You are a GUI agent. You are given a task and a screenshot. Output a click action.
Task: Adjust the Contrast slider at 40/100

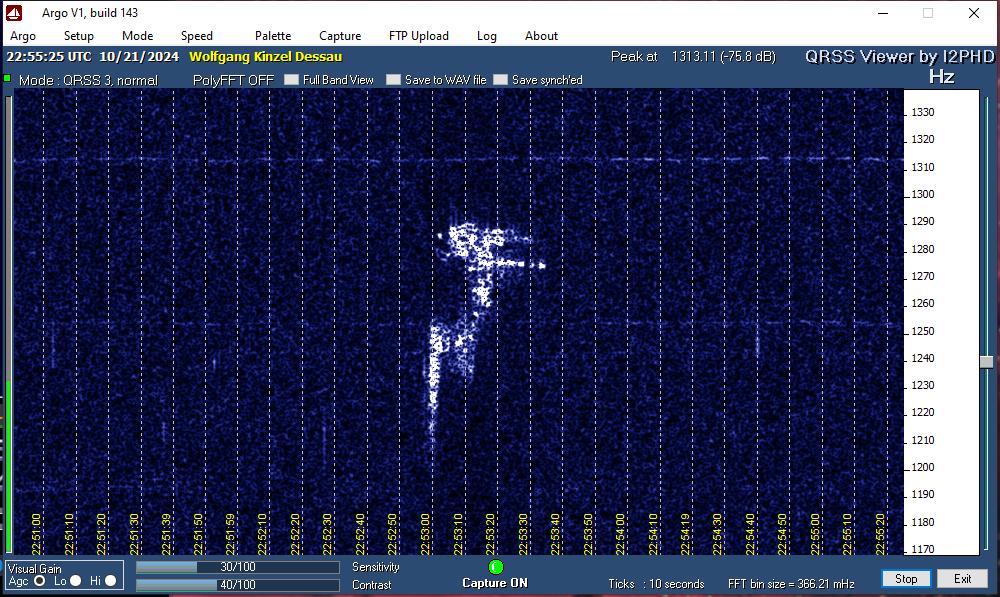(238, 585)
